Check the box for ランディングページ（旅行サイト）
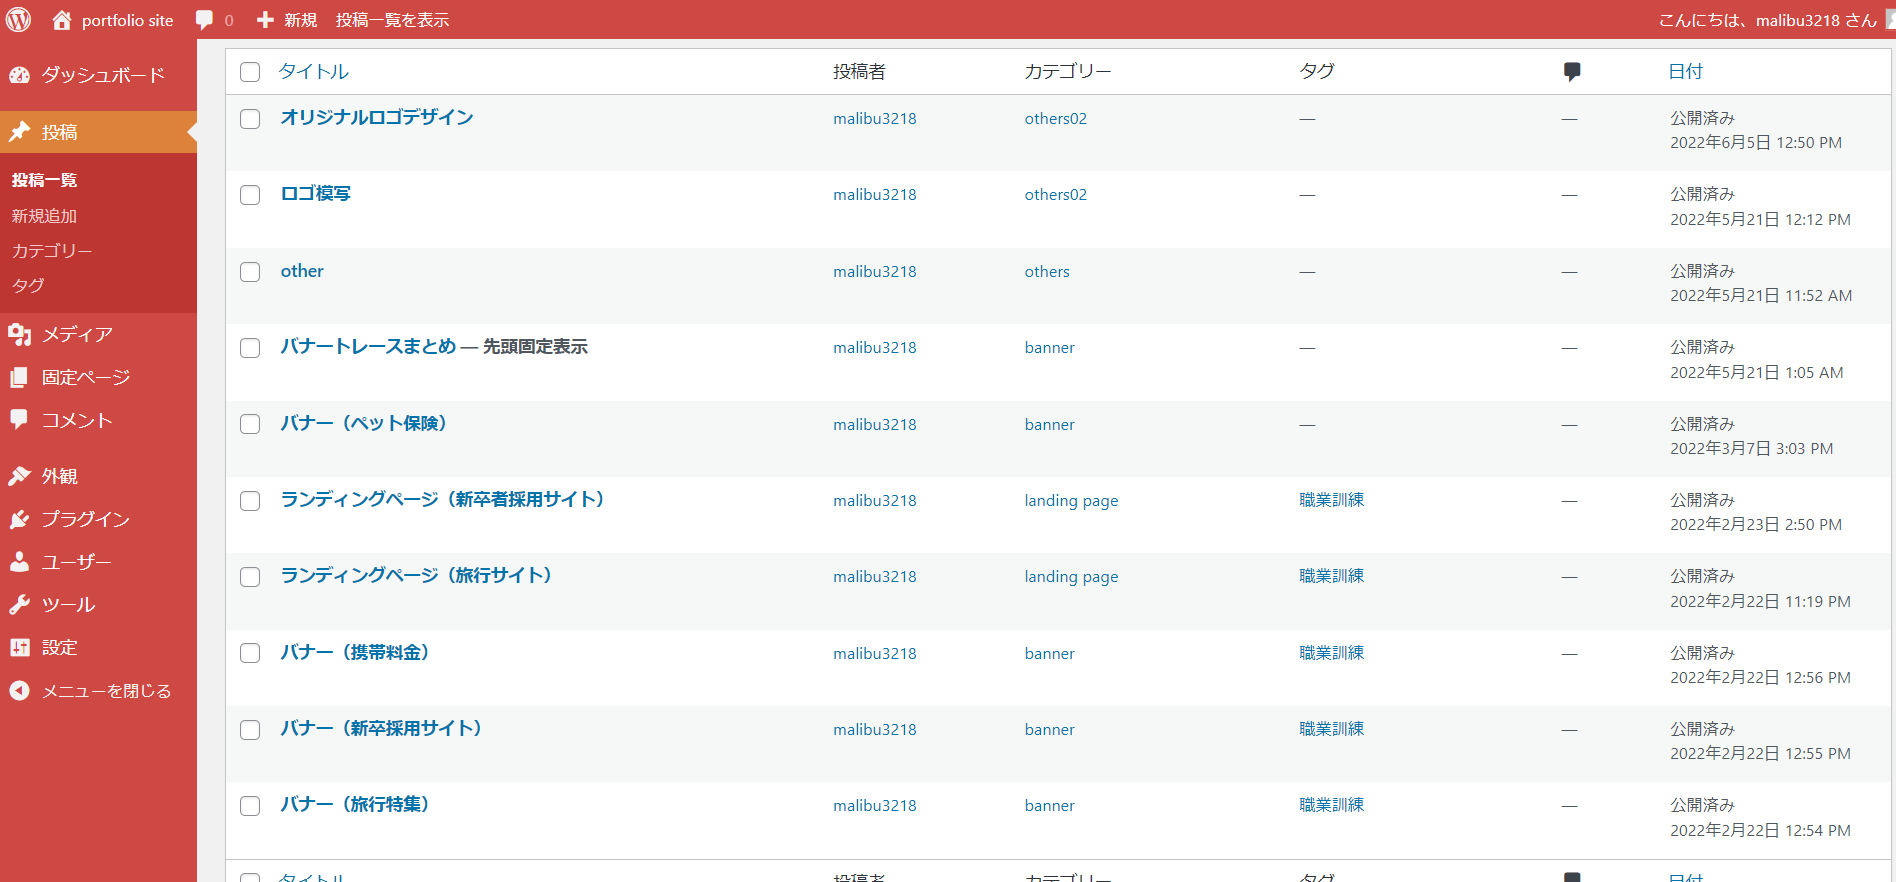This screenshot has width=1896, height=882. [250, 577]
